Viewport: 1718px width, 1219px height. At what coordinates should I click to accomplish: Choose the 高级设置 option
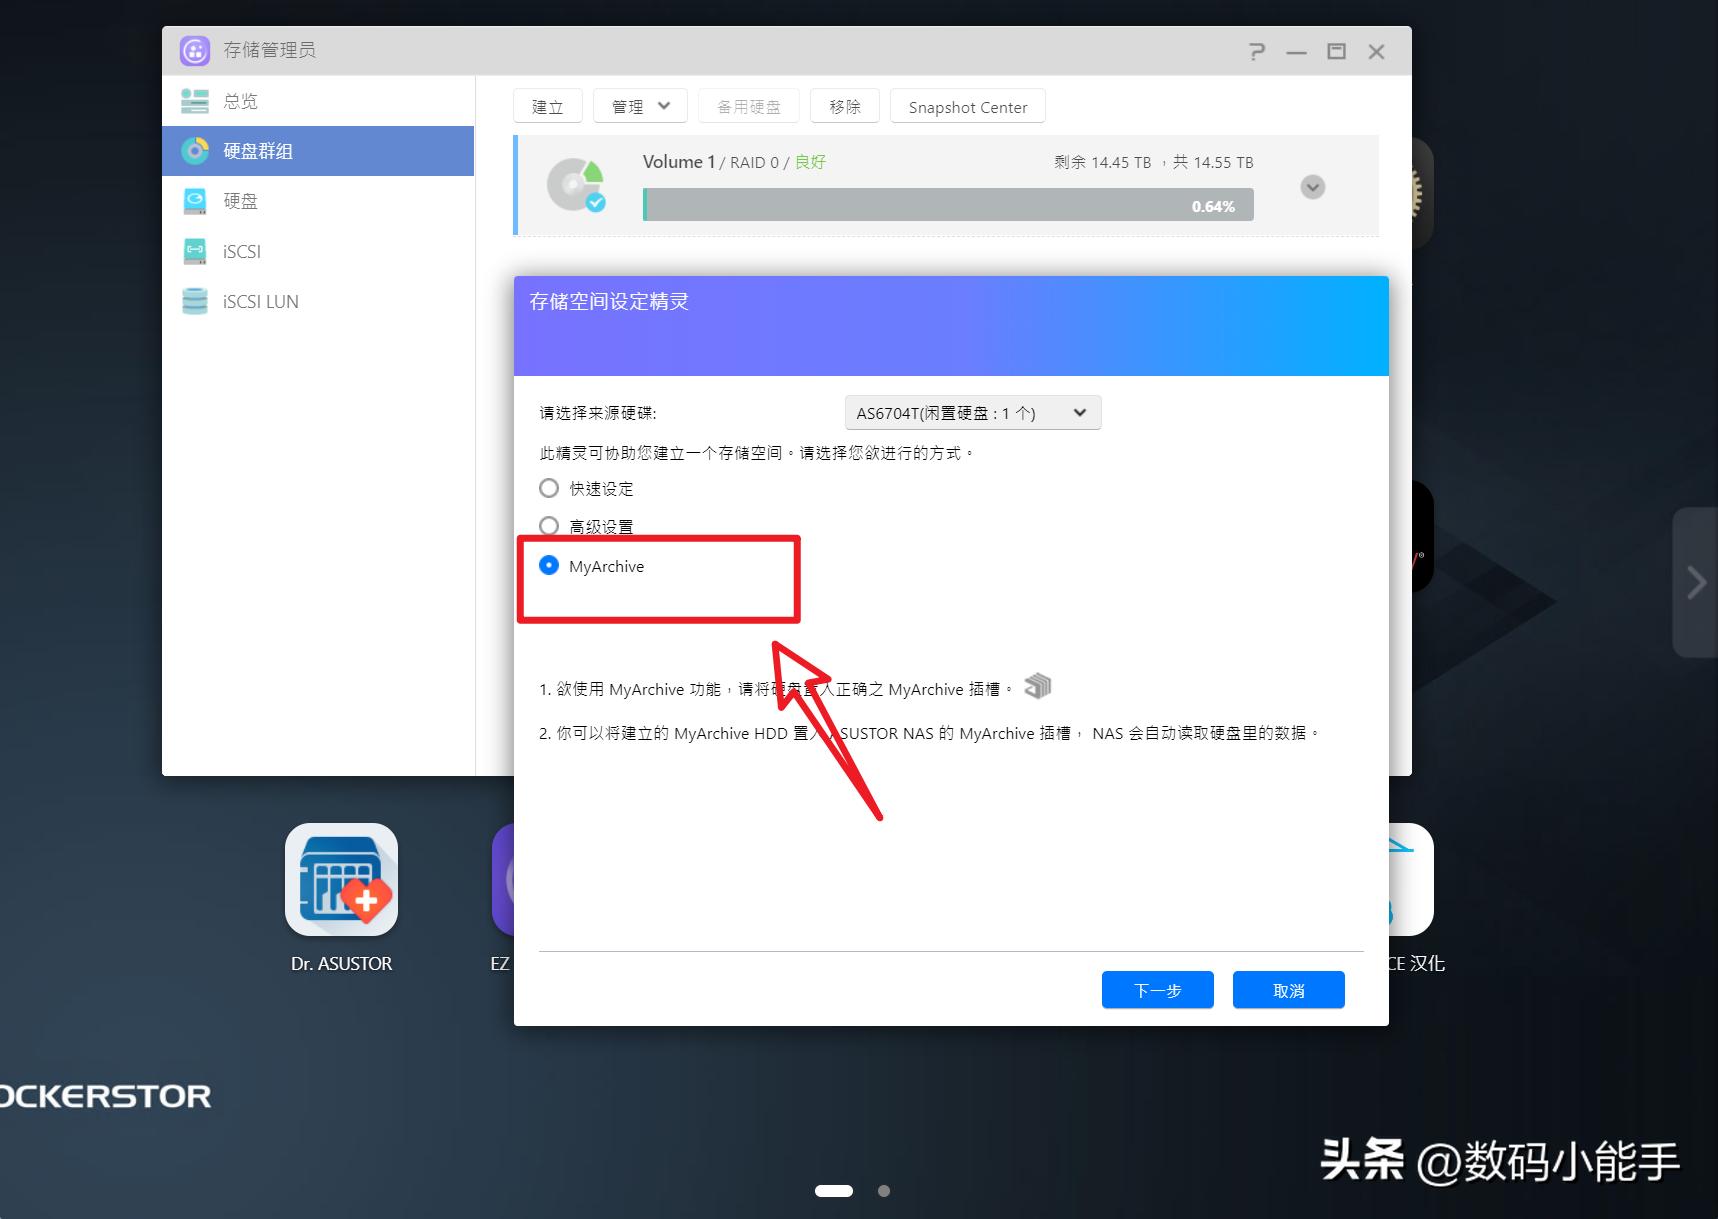549,525
